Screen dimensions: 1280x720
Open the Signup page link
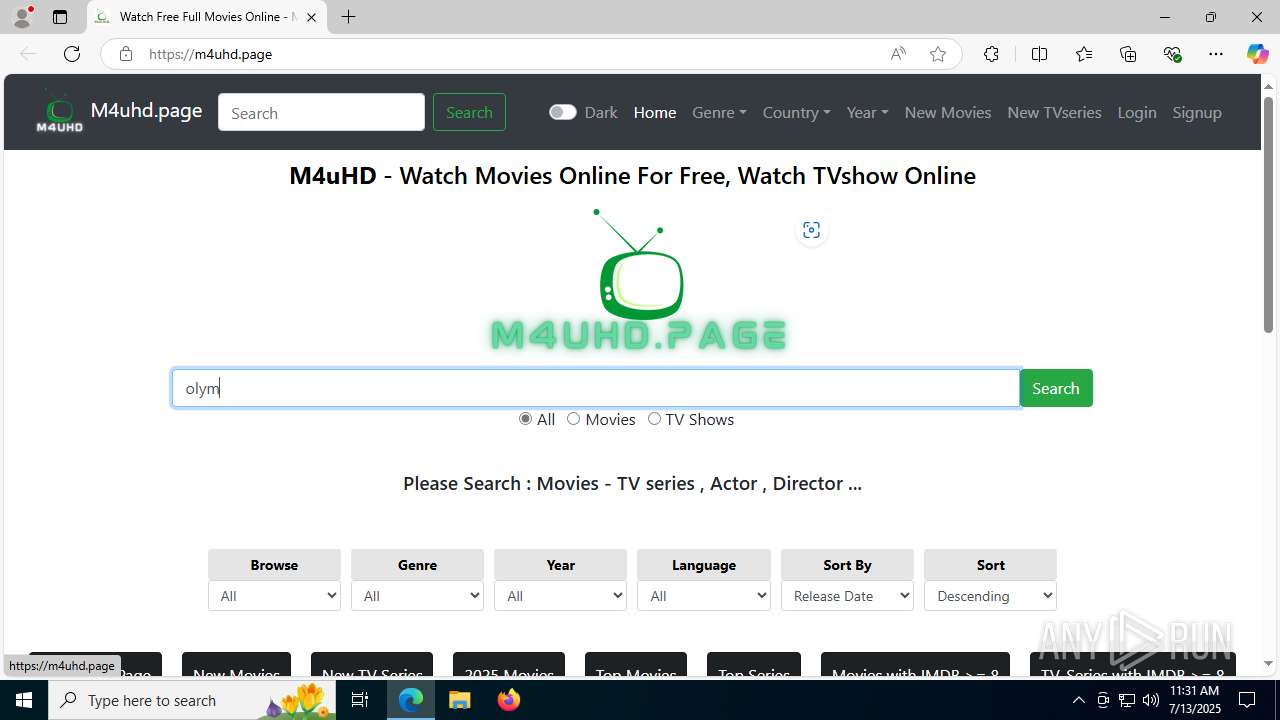(x=1197, y=112)
